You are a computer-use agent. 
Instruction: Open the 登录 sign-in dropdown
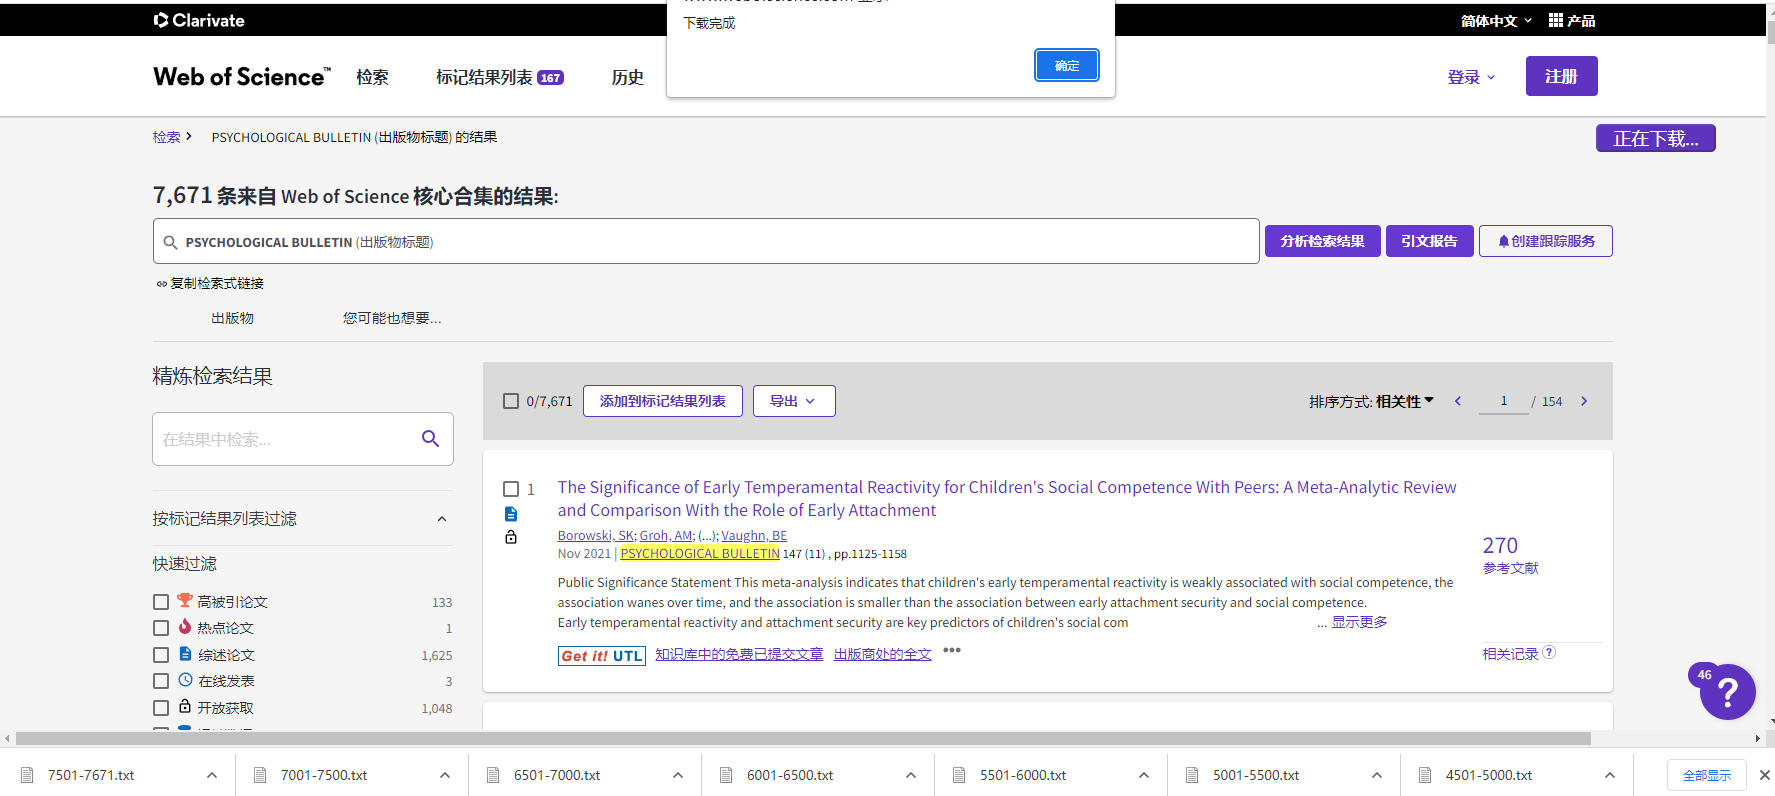pyautogui.click(x=1471, y=77)
